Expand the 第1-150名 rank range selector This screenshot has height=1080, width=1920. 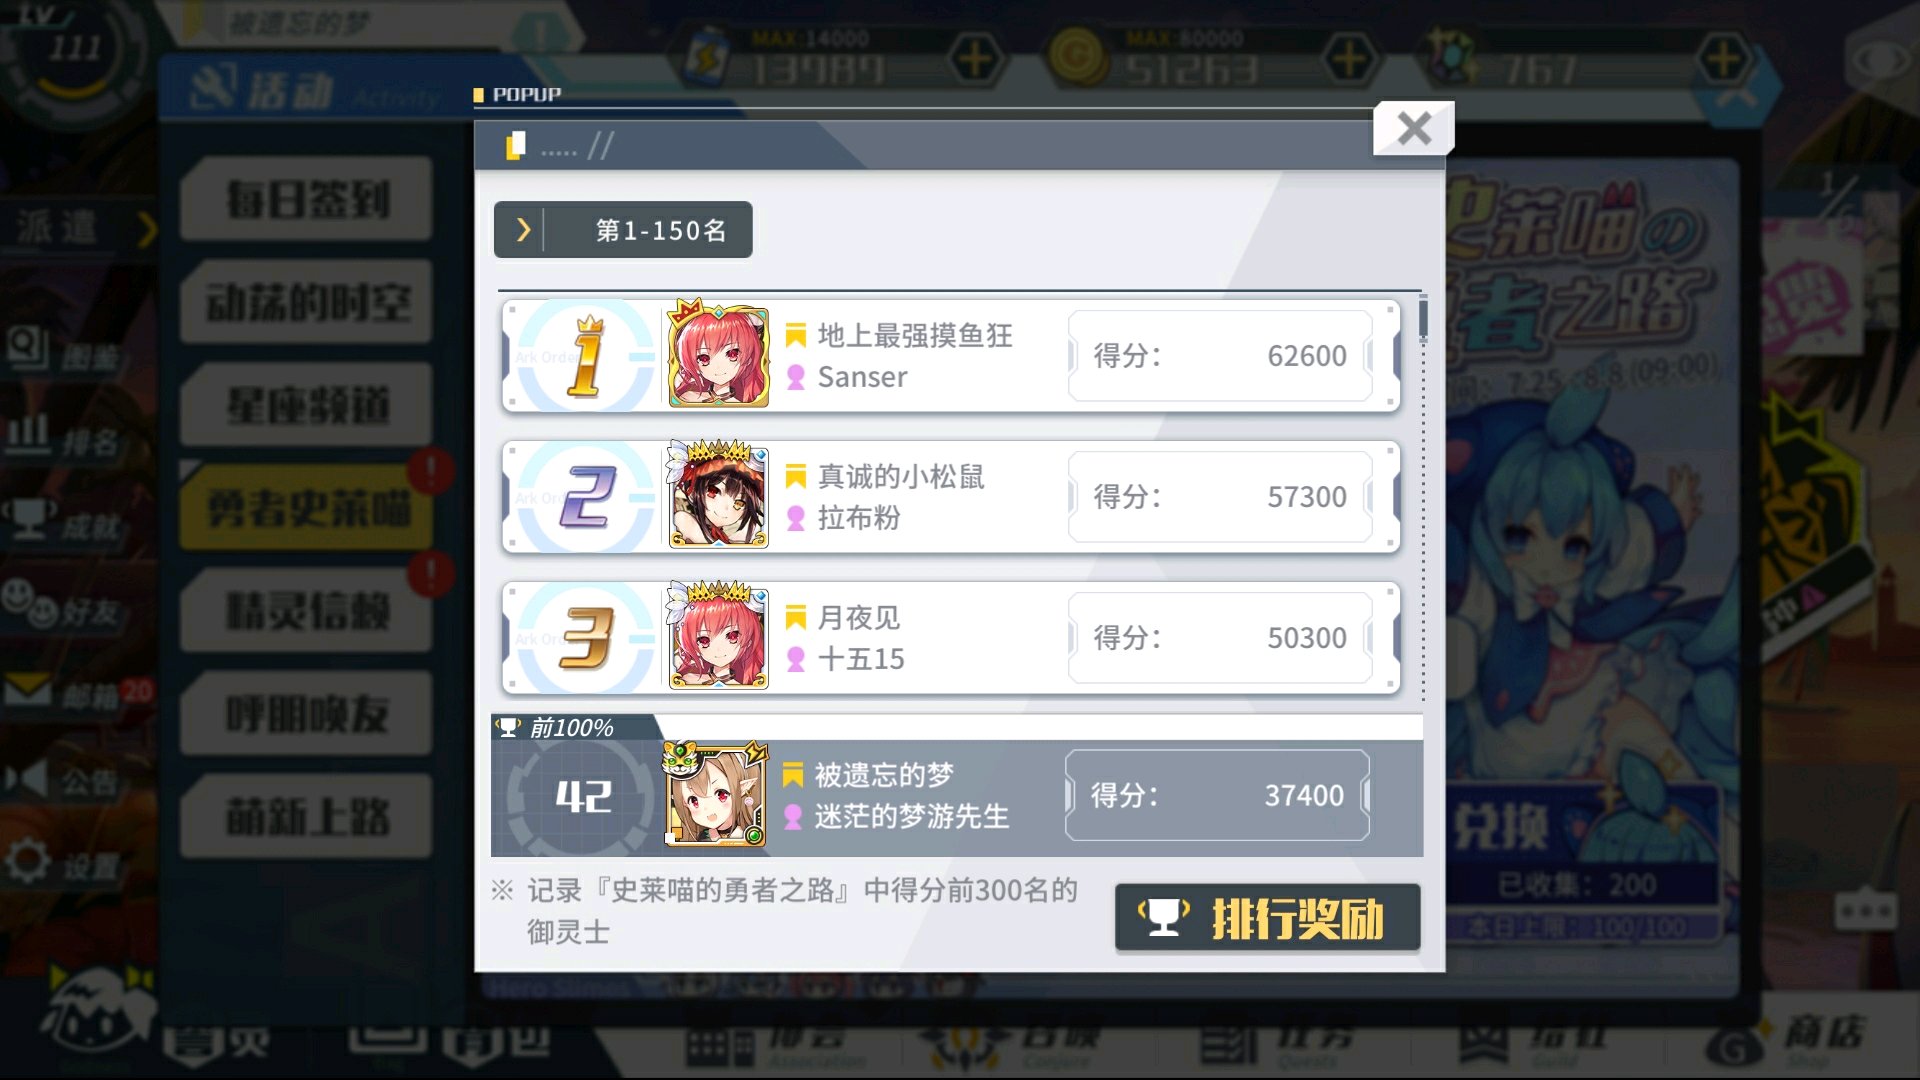(x=623, y=230)
